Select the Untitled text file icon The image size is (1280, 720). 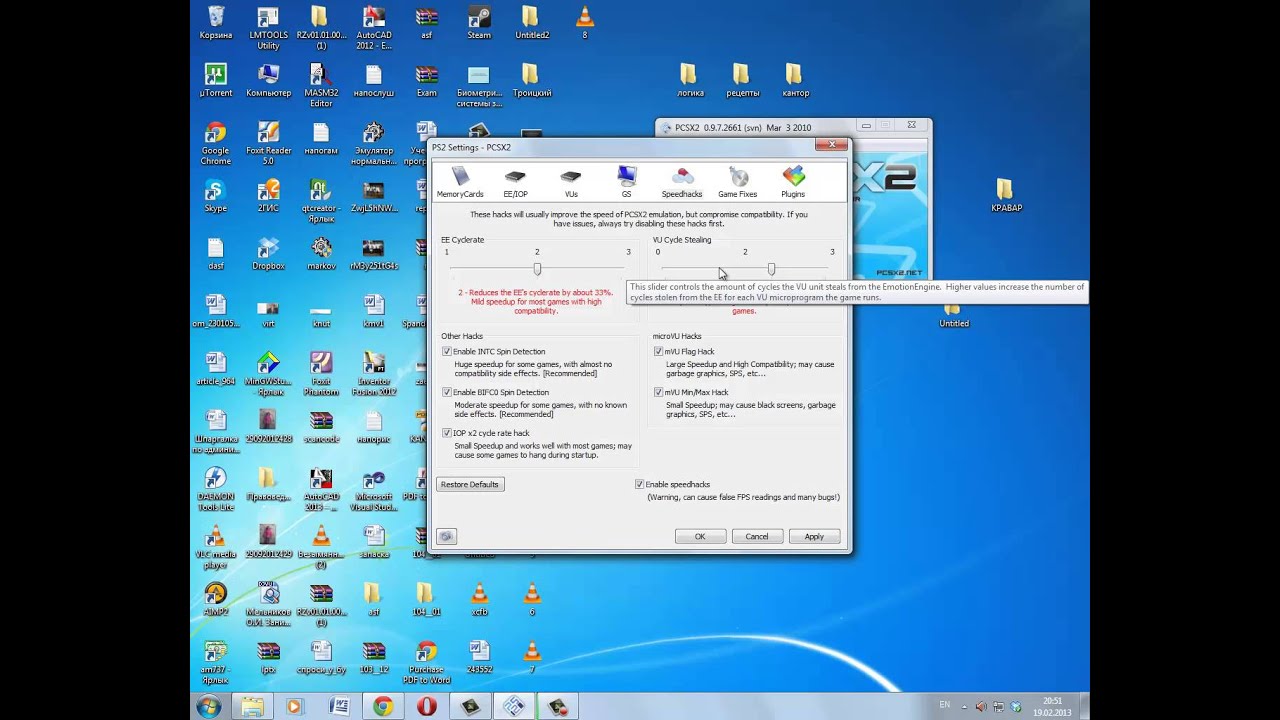coord(954,312)
